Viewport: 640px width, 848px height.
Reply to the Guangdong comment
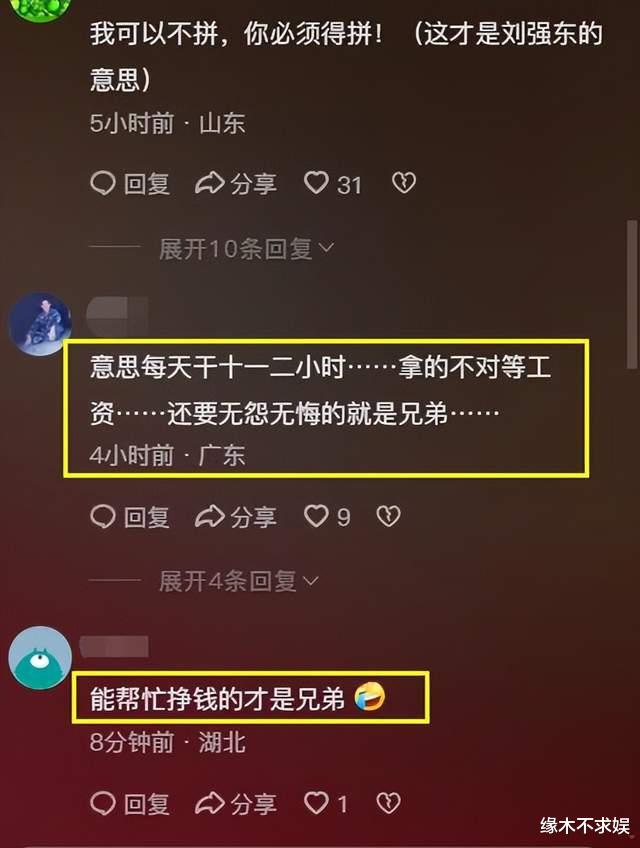130,516
